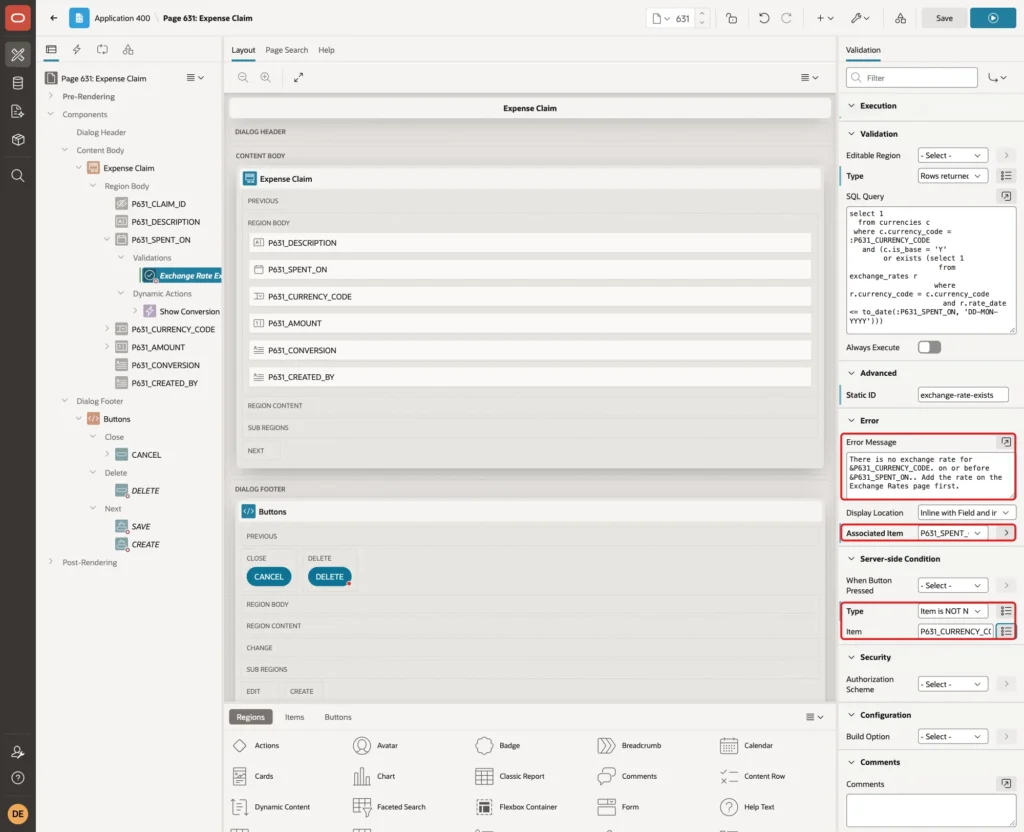The image size is (1024, 832).
Task: Open Gallery cube icon in sidebar
Action: [x=18, y=140]
